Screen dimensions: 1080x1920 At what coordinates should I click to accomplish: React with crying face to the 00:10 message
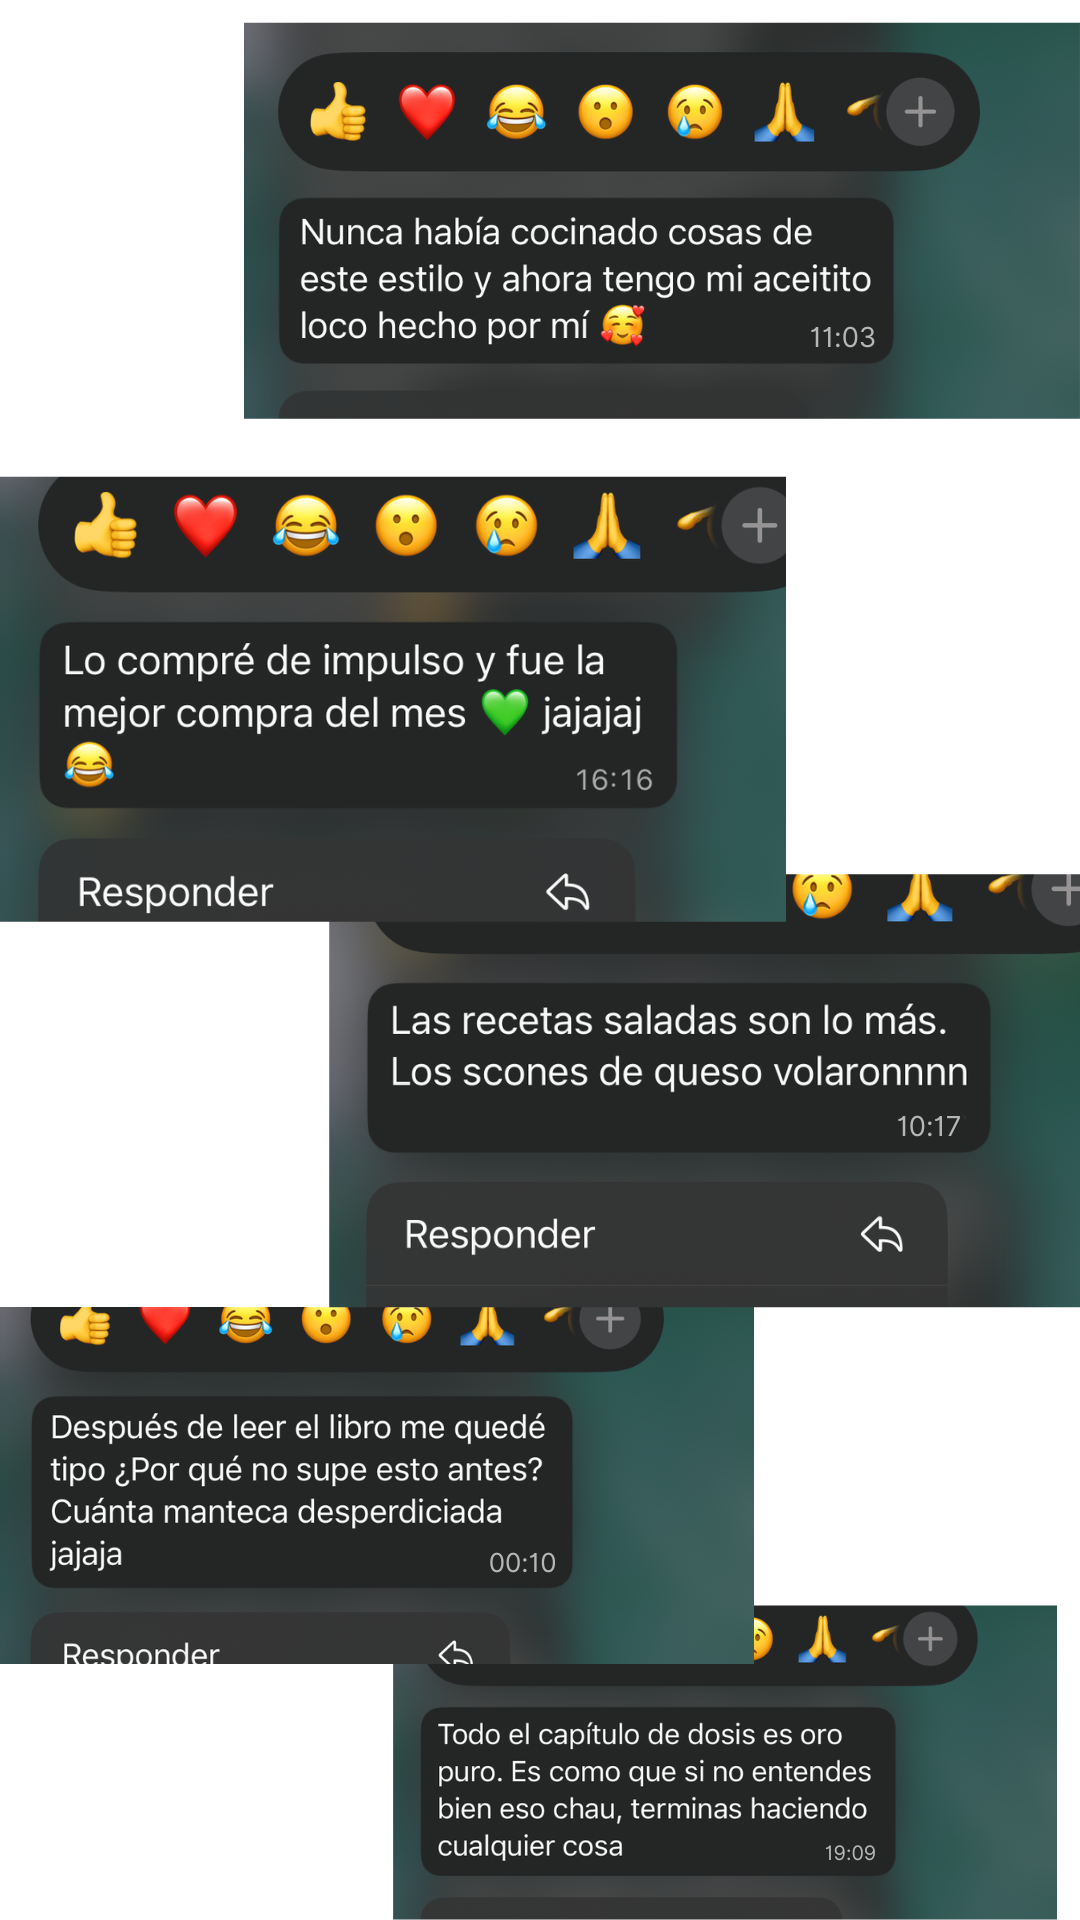click(407, 1320)
